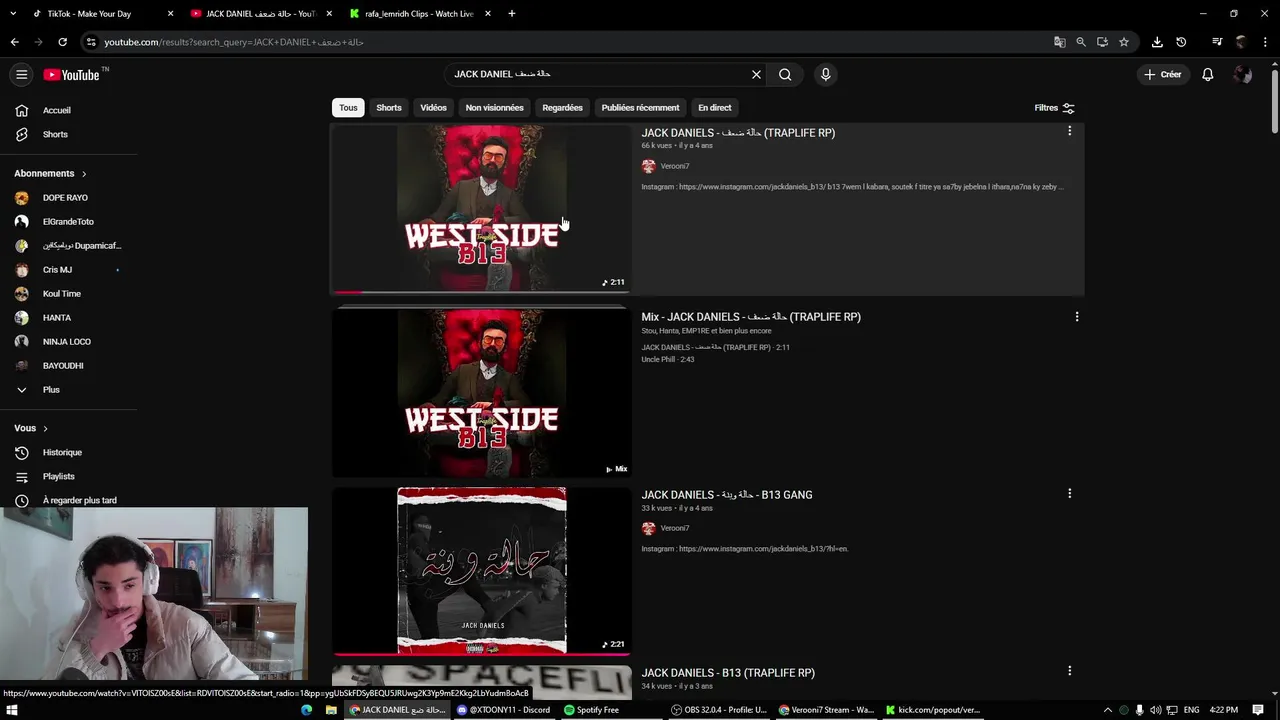This screenshot has height=720, width=1280.
Task: Open the Mix - JACK DANIELS title link
Action: 751,317
